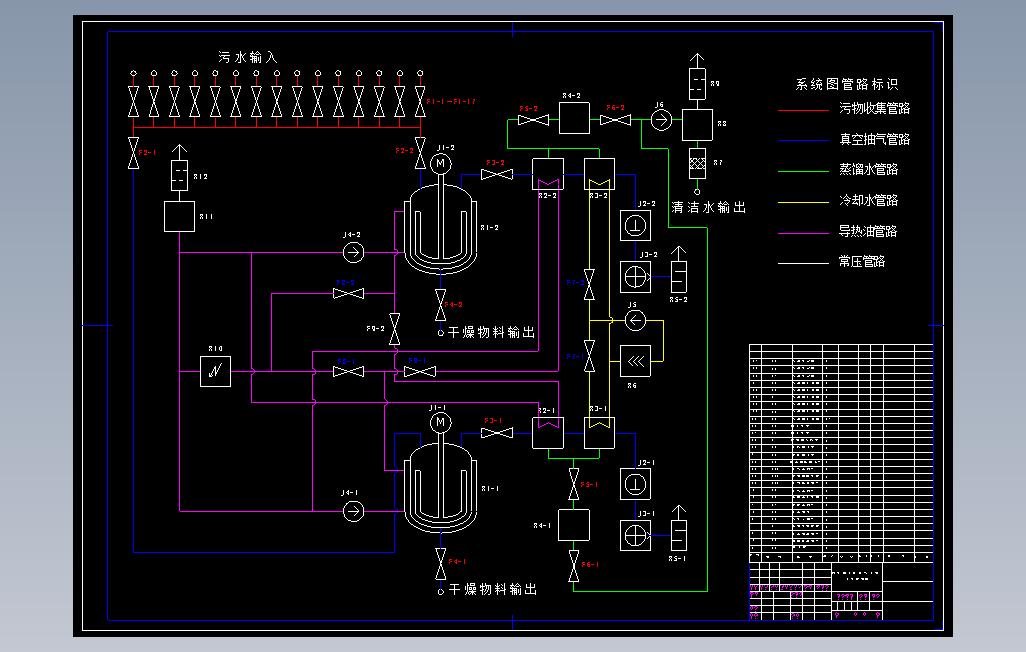Select the pump symbol labeled J4-2

[x=353, y=252]
